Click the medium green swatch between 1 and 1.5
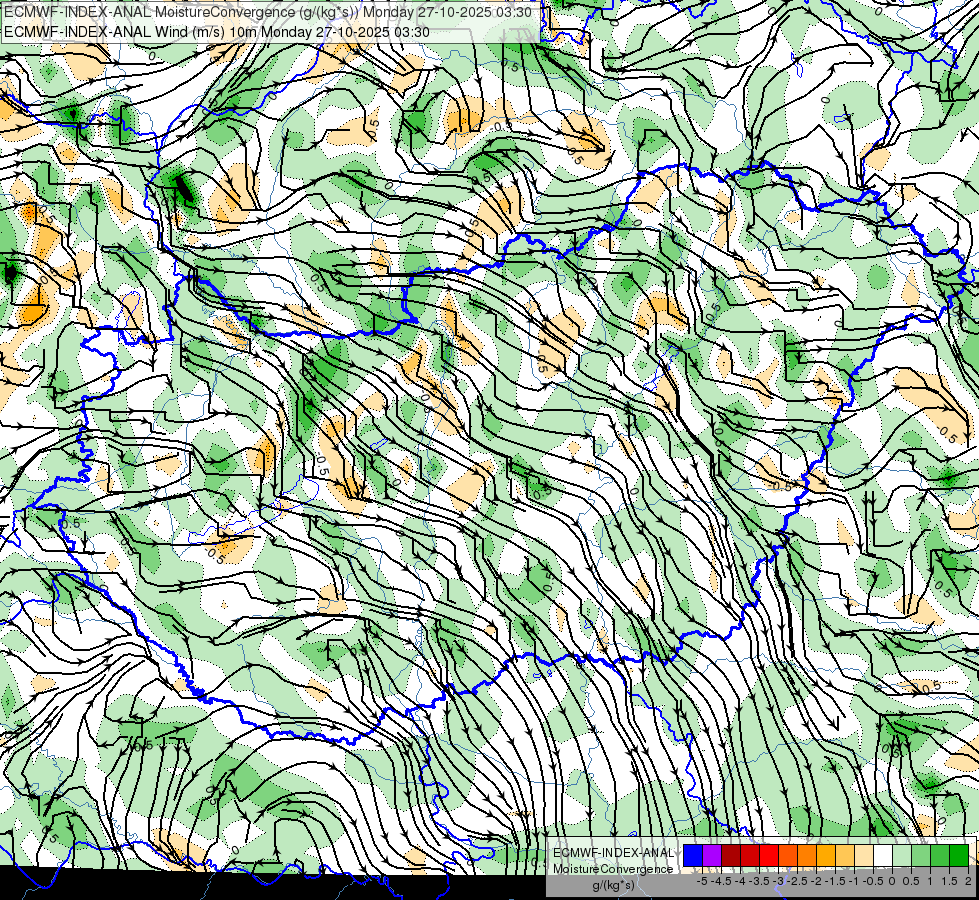 (940, 855)
